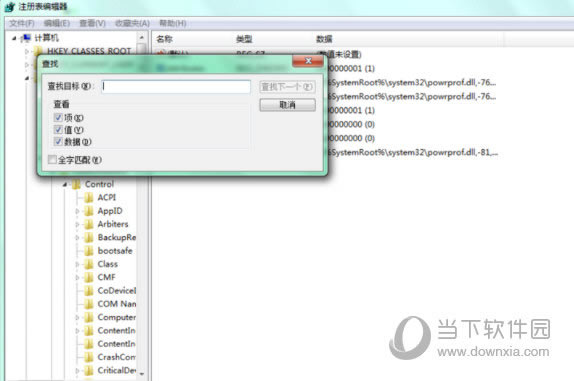This screenshot has width=574, height=381.
Task: Click the computer icon at the tree root
Action: tap(26, 38)
